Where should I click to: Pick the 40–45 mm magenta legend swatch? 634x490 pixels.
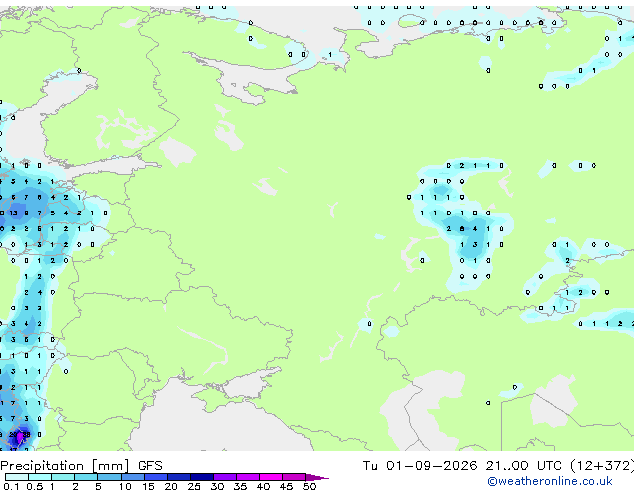pos(271,477)
